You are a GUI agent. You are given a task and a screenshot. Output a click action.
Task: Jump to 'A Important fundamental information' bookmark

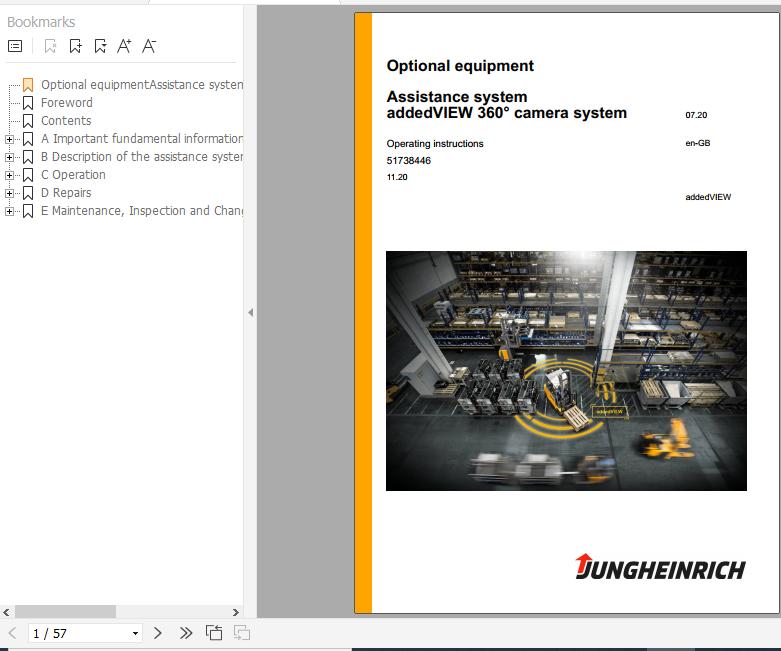coord(142,138)
